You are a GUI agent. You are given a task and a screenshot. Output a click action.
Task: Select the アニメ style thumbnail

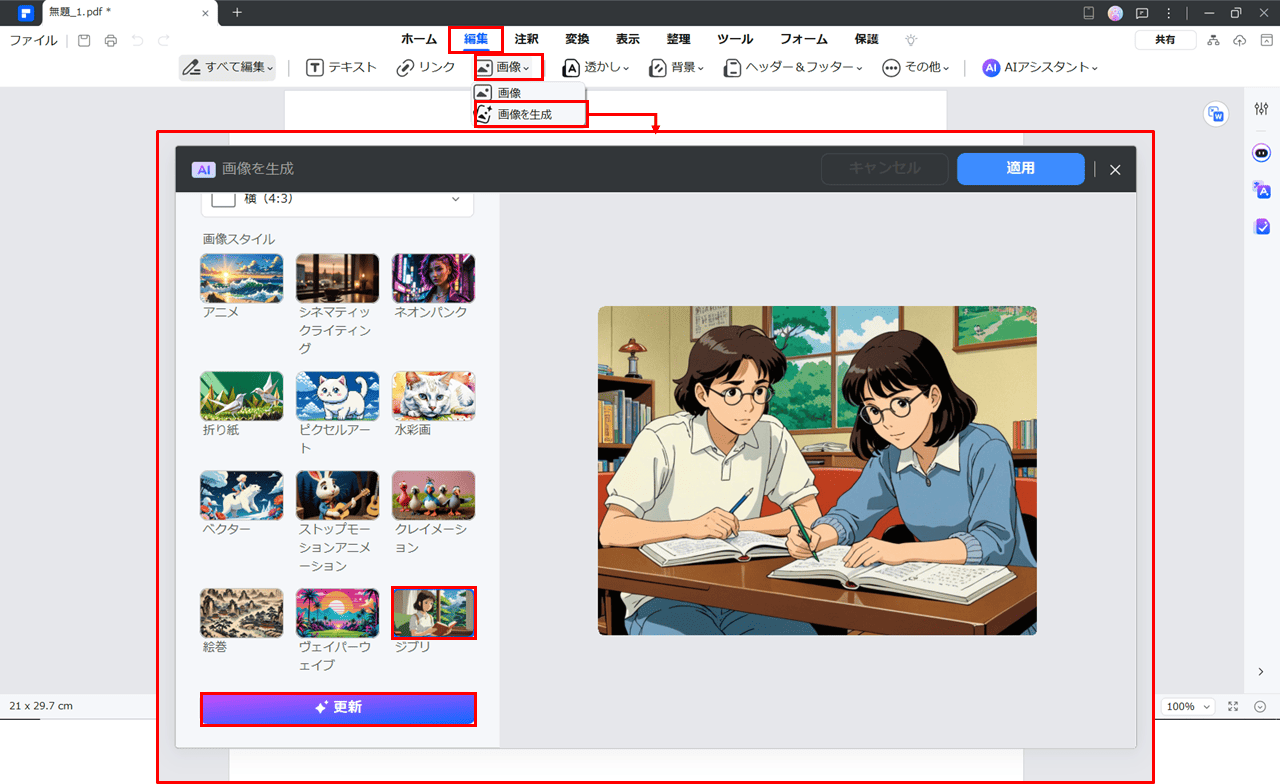(241, 278)
